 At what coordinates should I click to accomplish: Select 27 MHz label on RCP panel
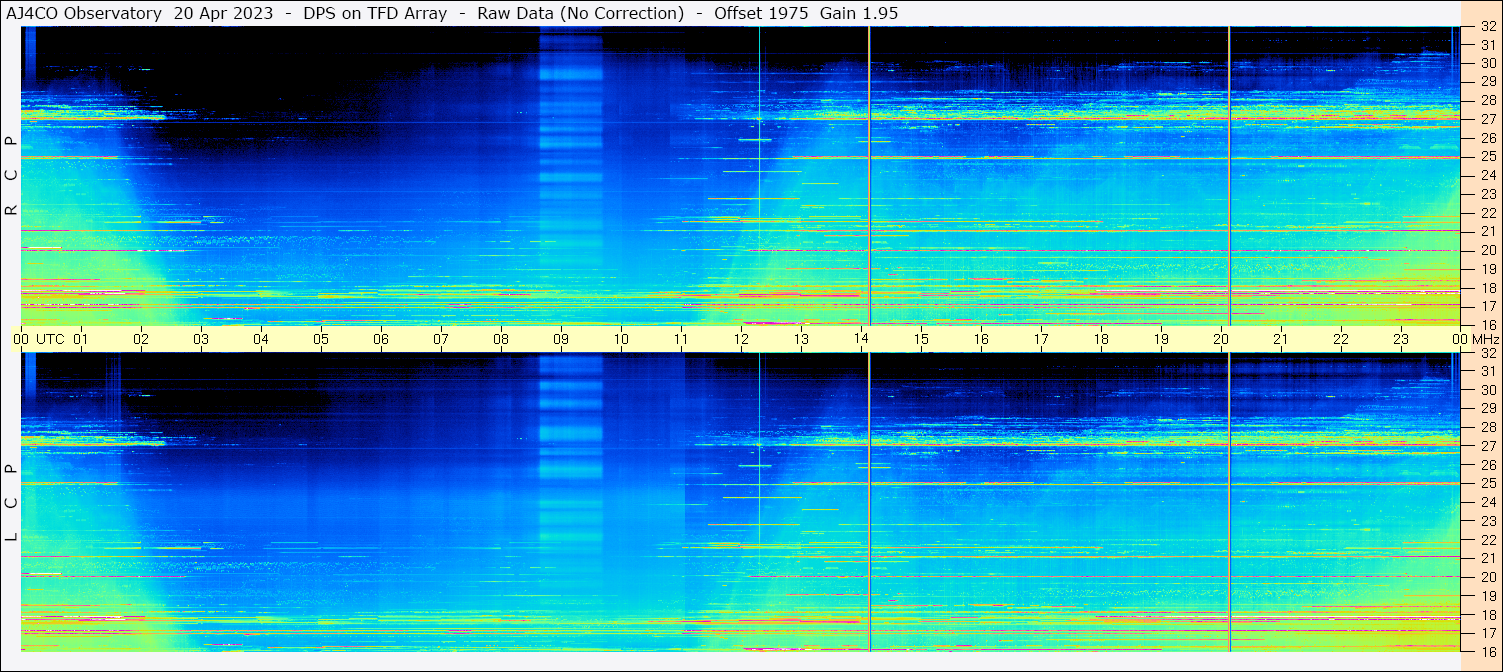(x=1488, y=119)
